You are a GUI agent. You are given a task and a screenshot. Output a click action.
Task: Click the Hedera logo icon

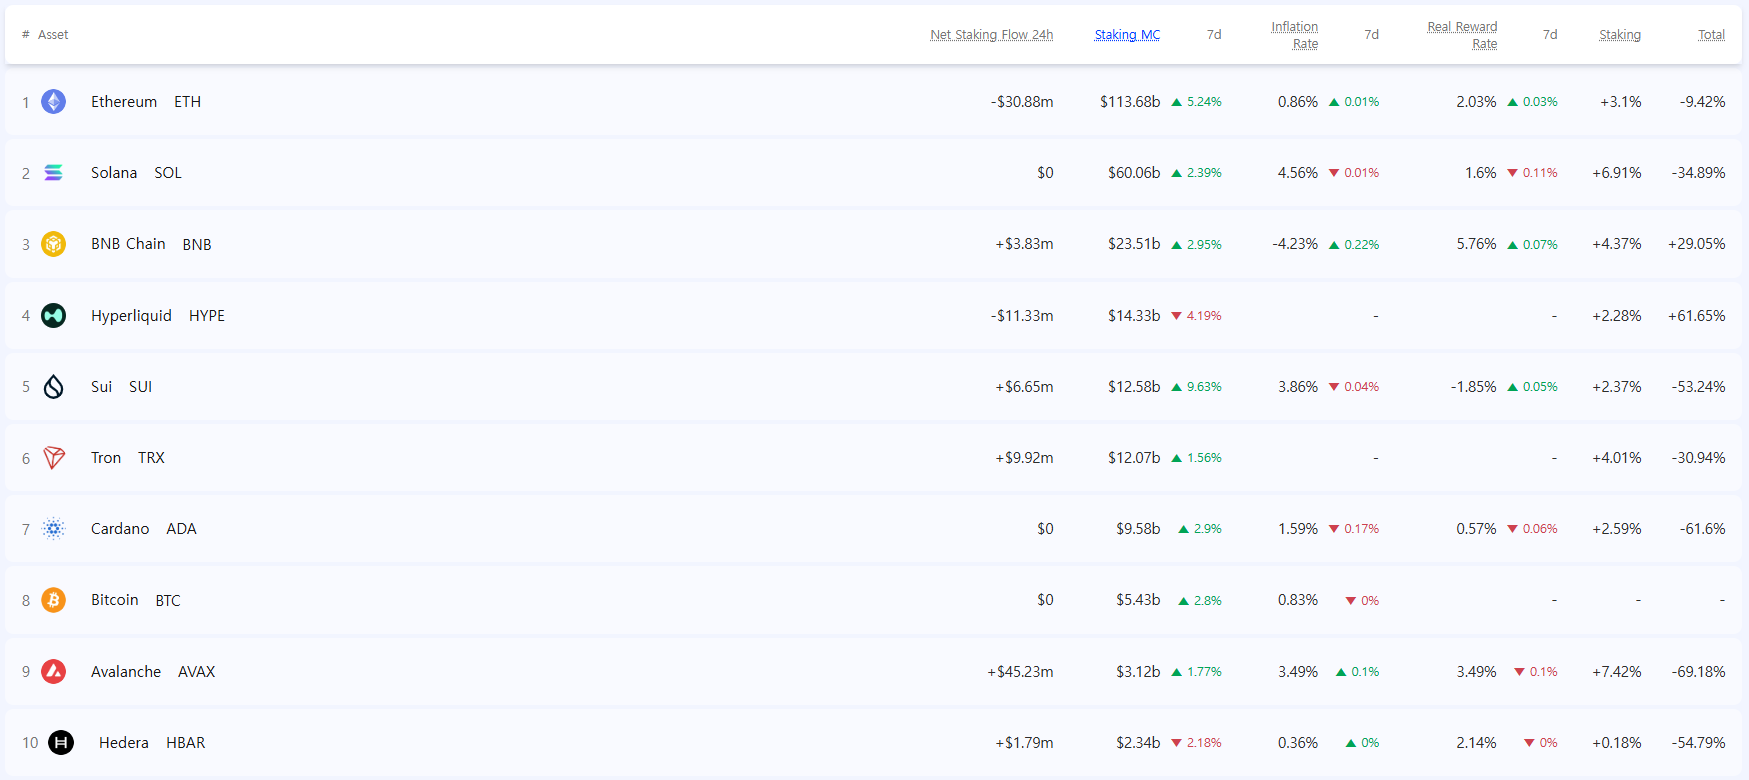[x=61, y=743]
